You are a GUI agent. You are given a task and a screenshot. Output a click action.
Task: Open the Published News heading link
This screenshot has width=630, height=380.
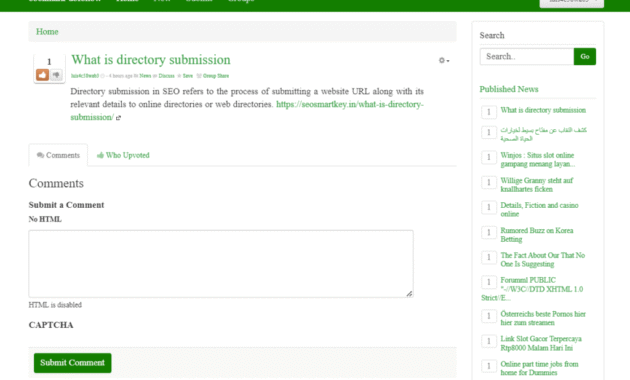click(x=509, y=89)
